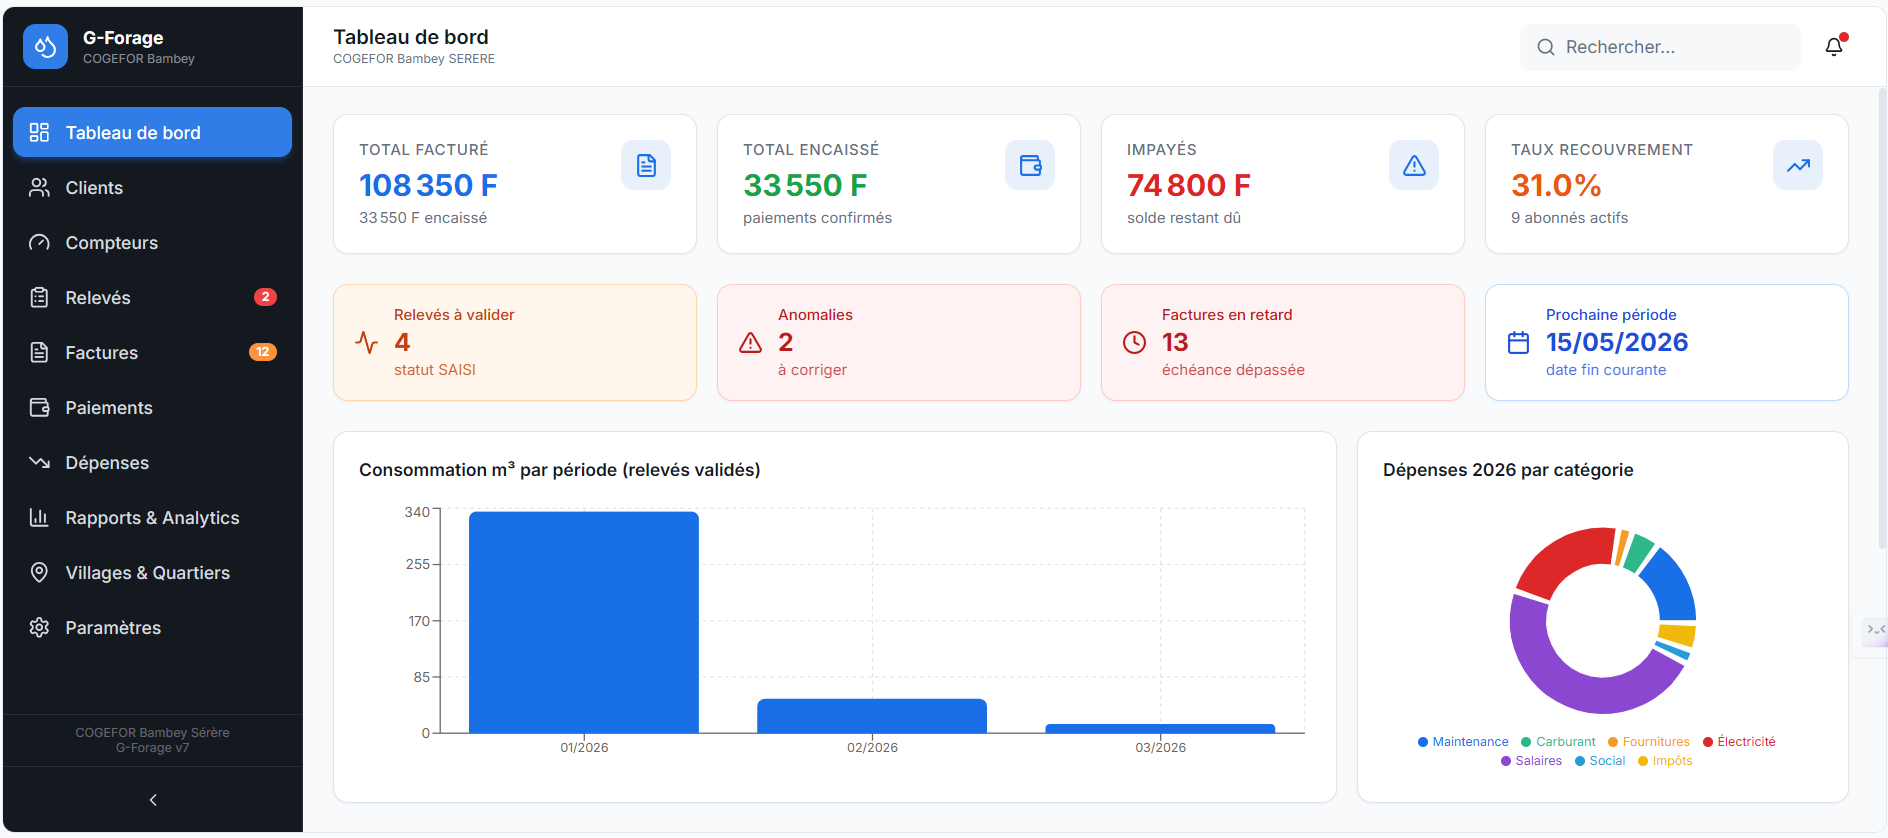Open the Relevés à valider card
Screen dimensions: 1888x838
pos(514,343)
